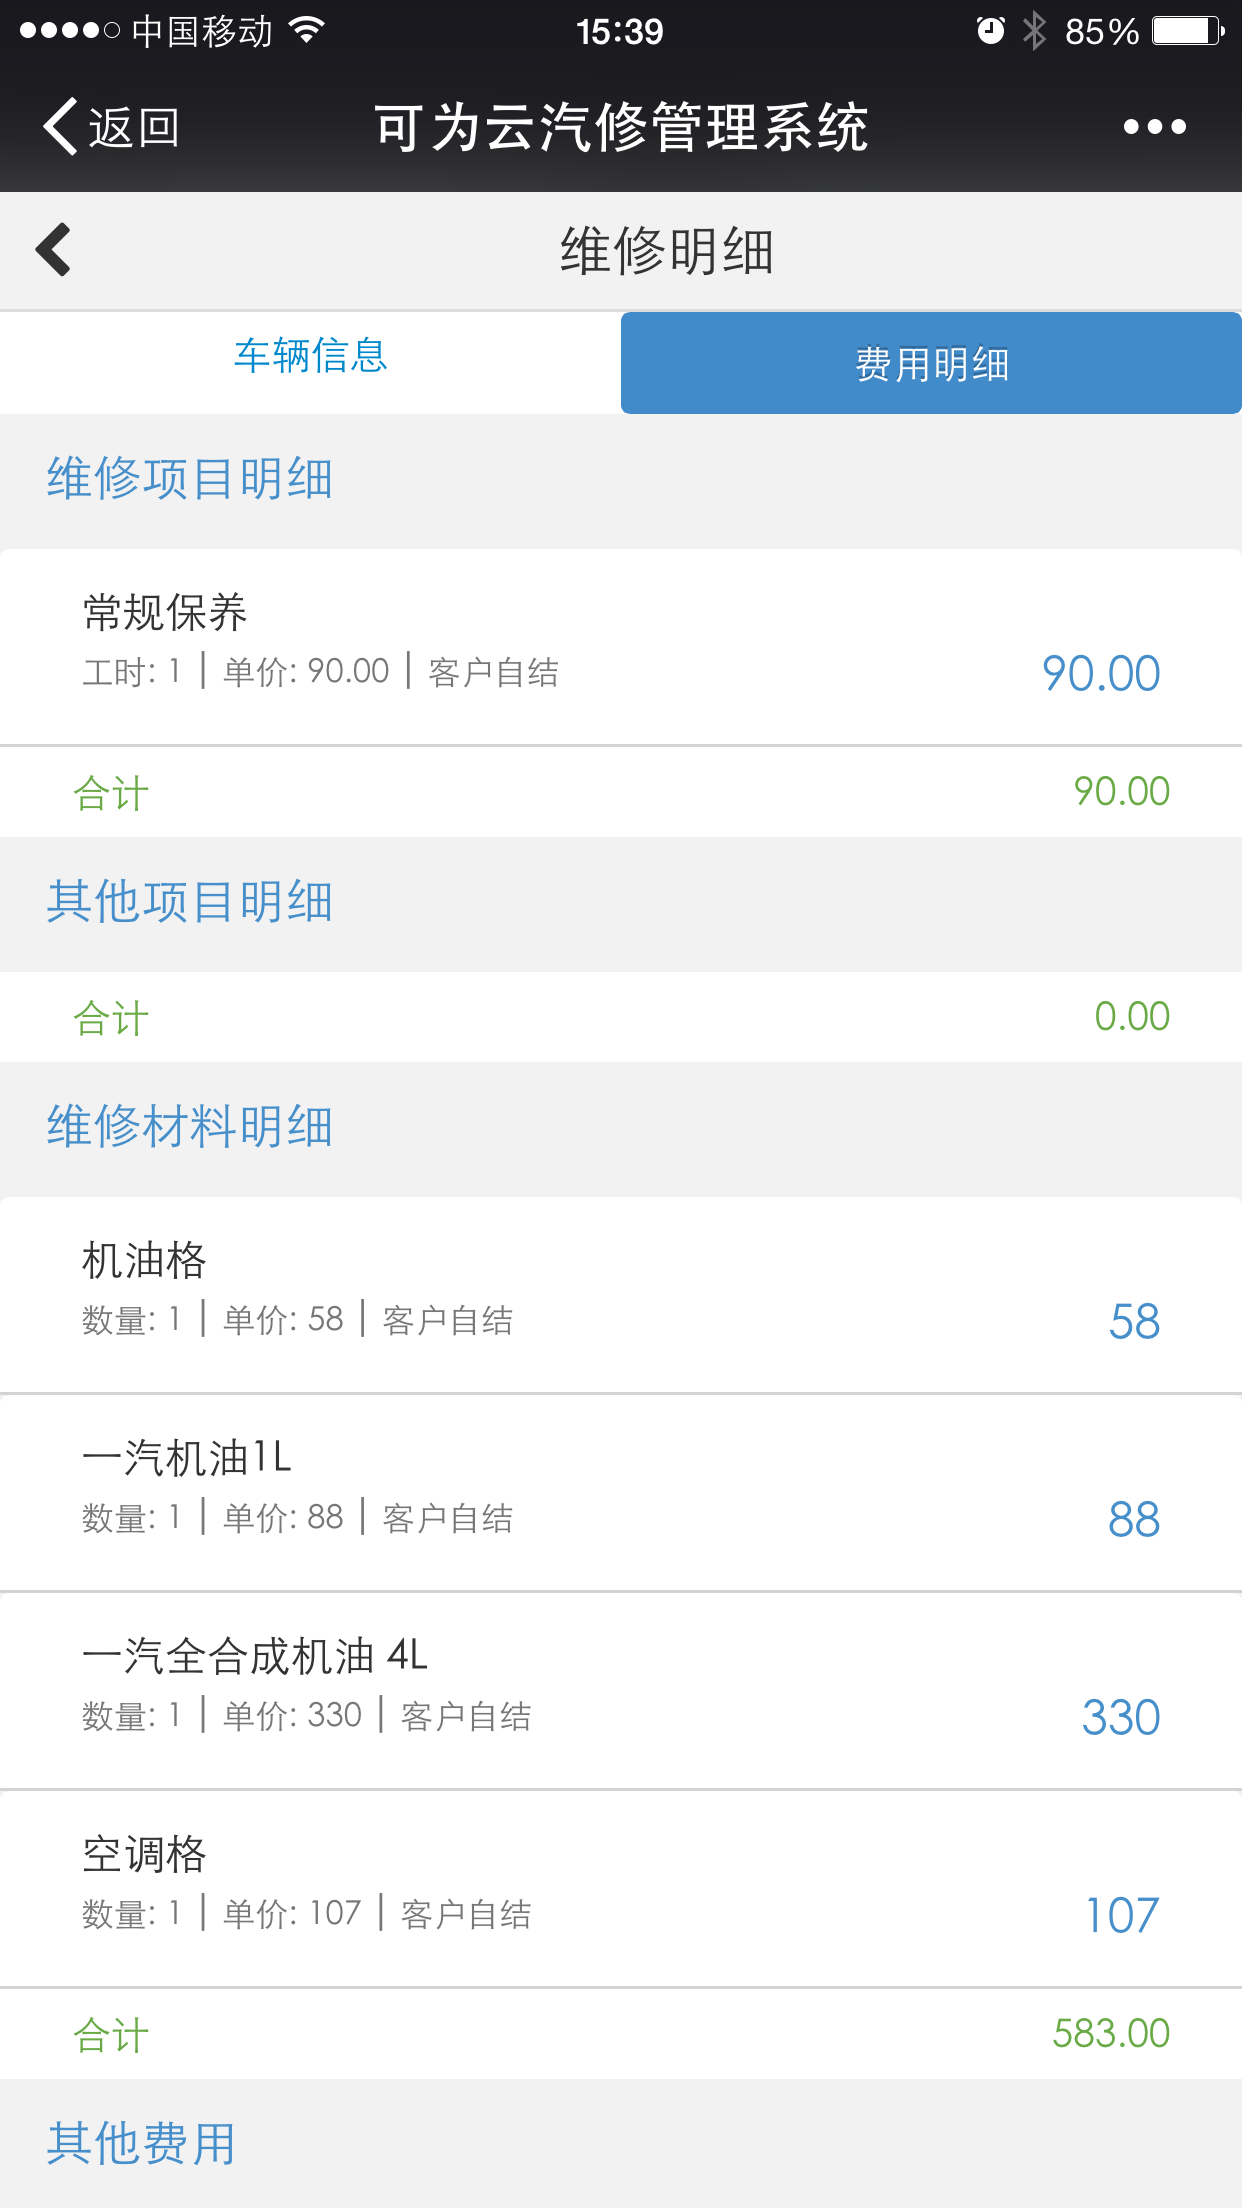This screenshot has height=2208, width=1242.
Task: Select the 机油格 material row
Action: [620, 1293]
